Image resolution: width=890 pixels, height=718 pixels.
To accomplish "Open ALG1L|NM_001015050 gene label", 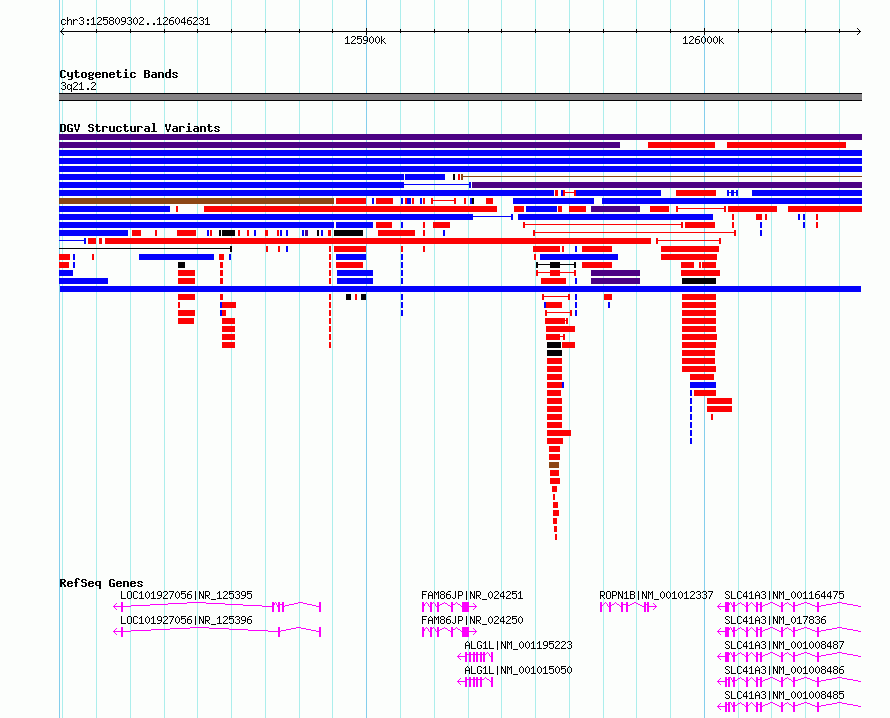I will coord(518,670).
